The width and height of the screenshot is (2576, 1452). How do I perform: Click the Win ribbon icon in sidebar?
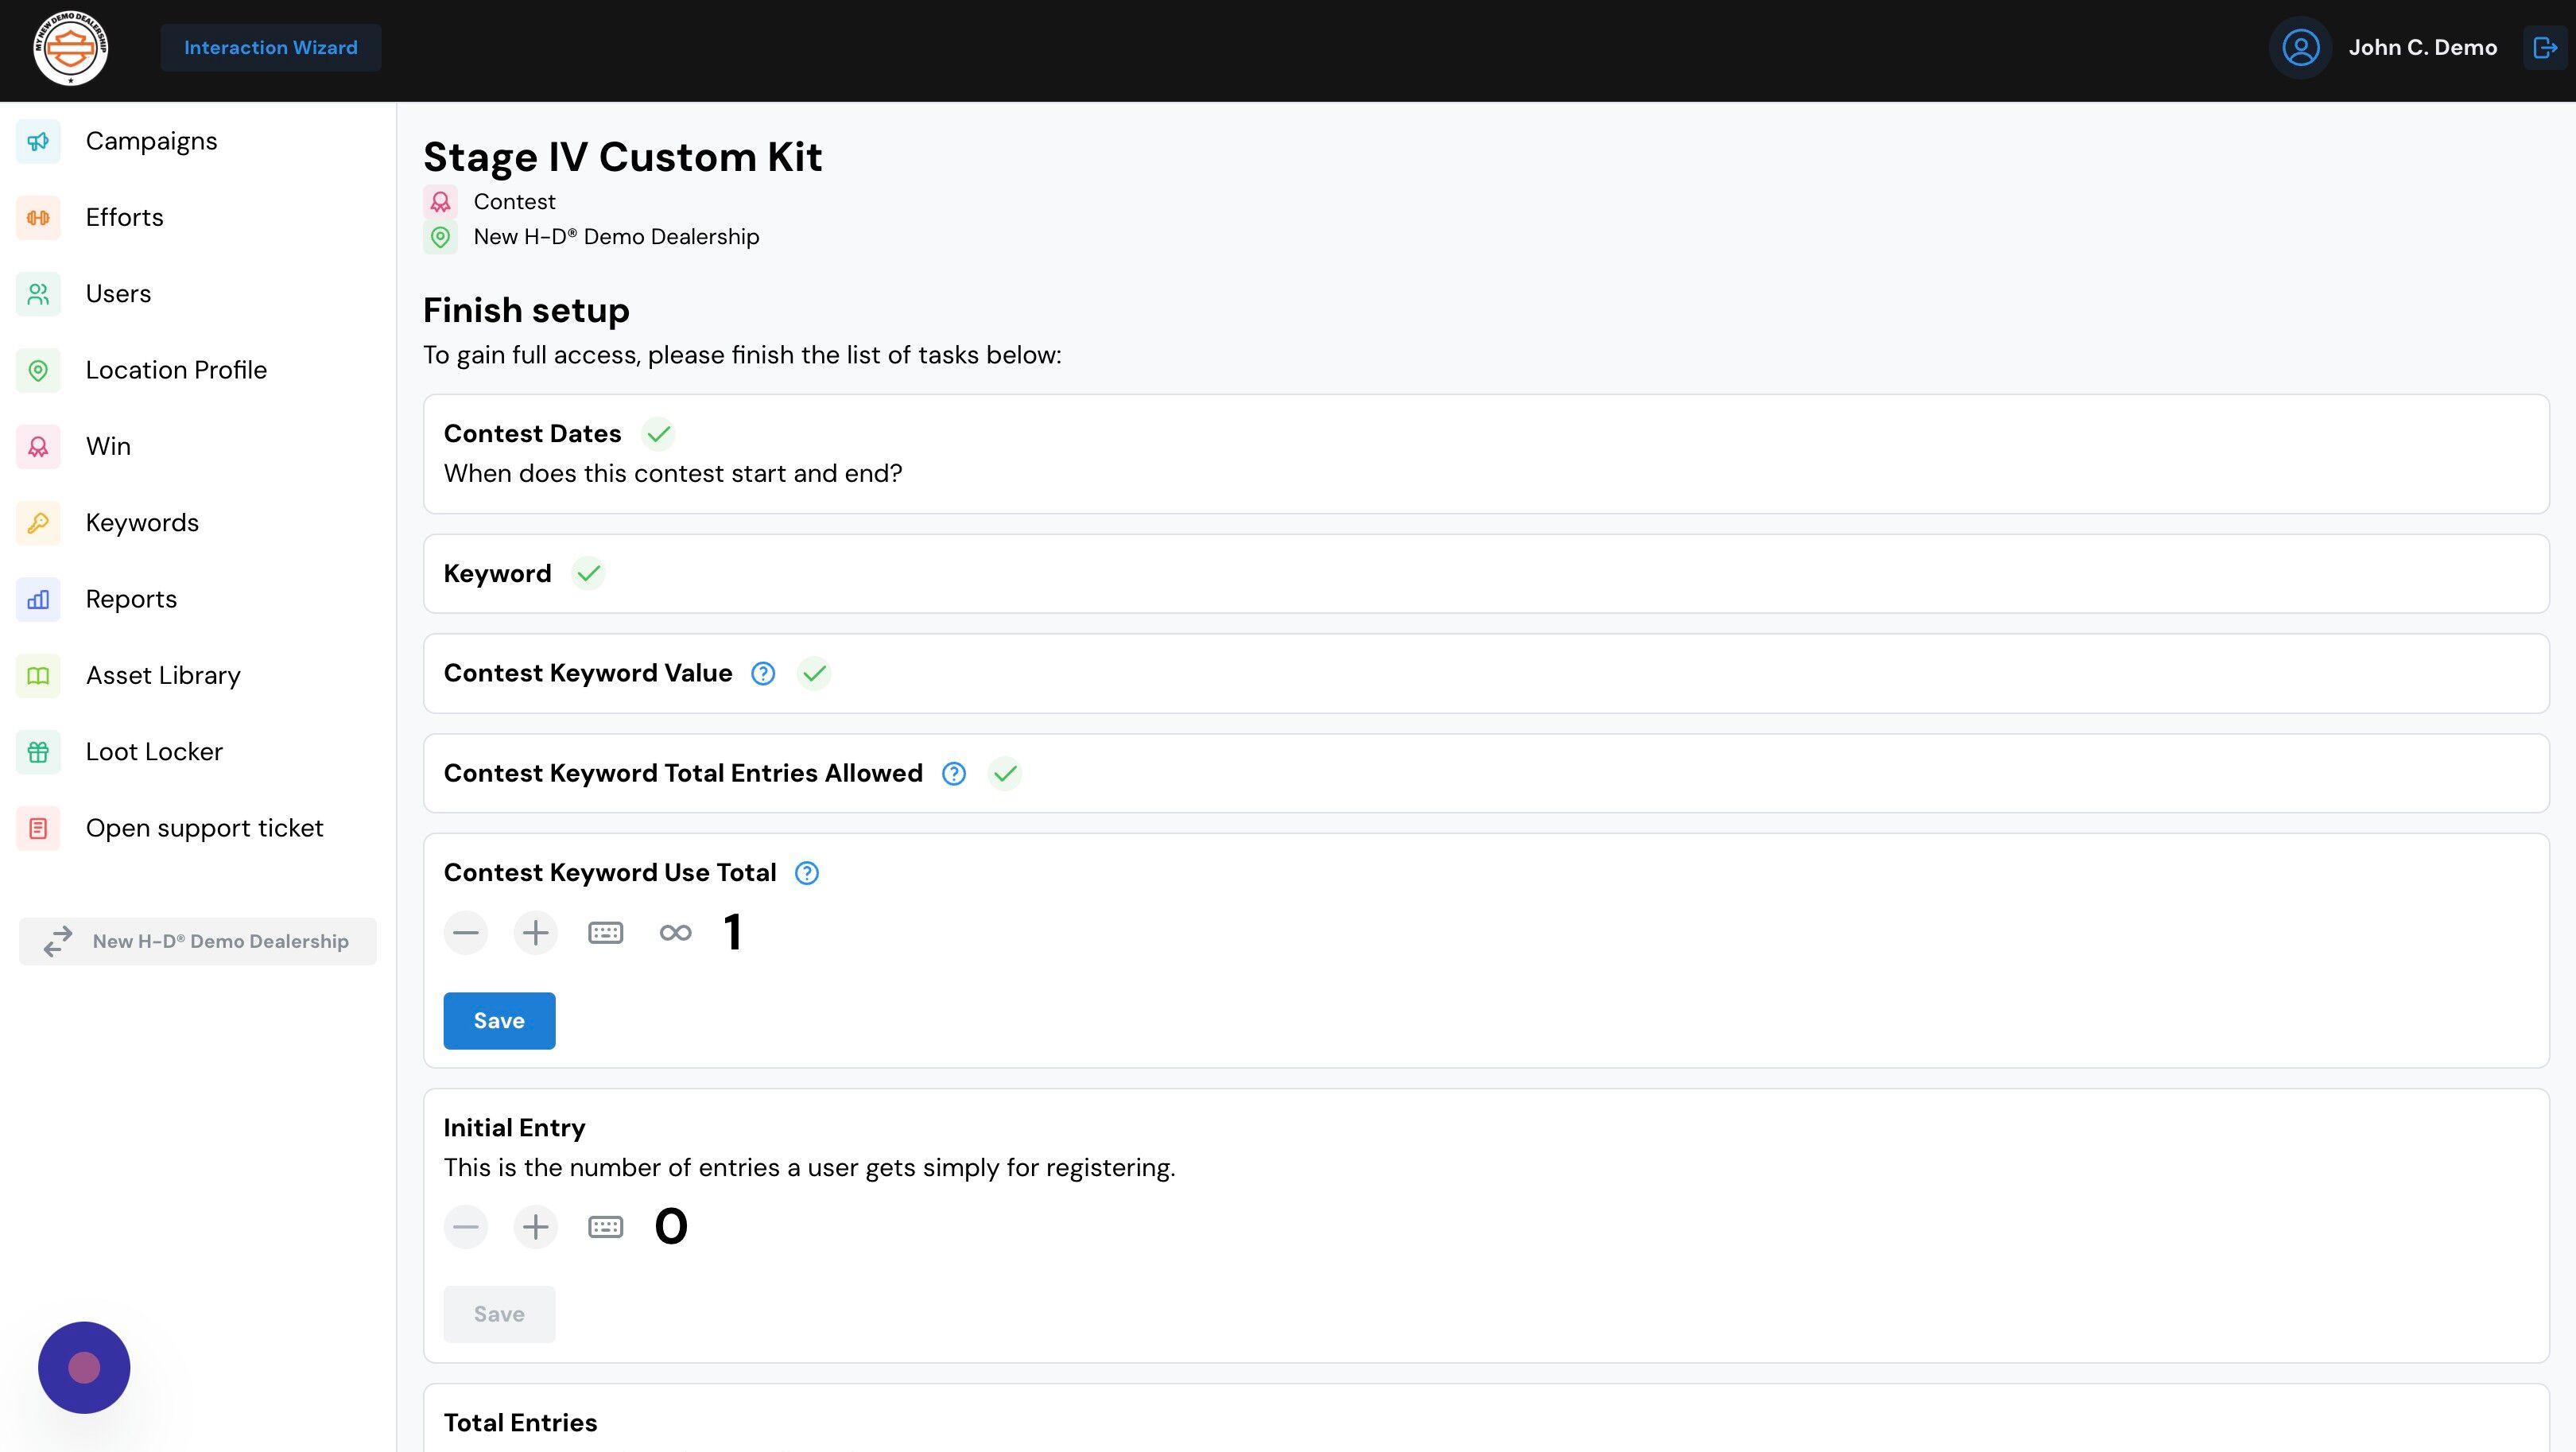click(x=38, y=446)
